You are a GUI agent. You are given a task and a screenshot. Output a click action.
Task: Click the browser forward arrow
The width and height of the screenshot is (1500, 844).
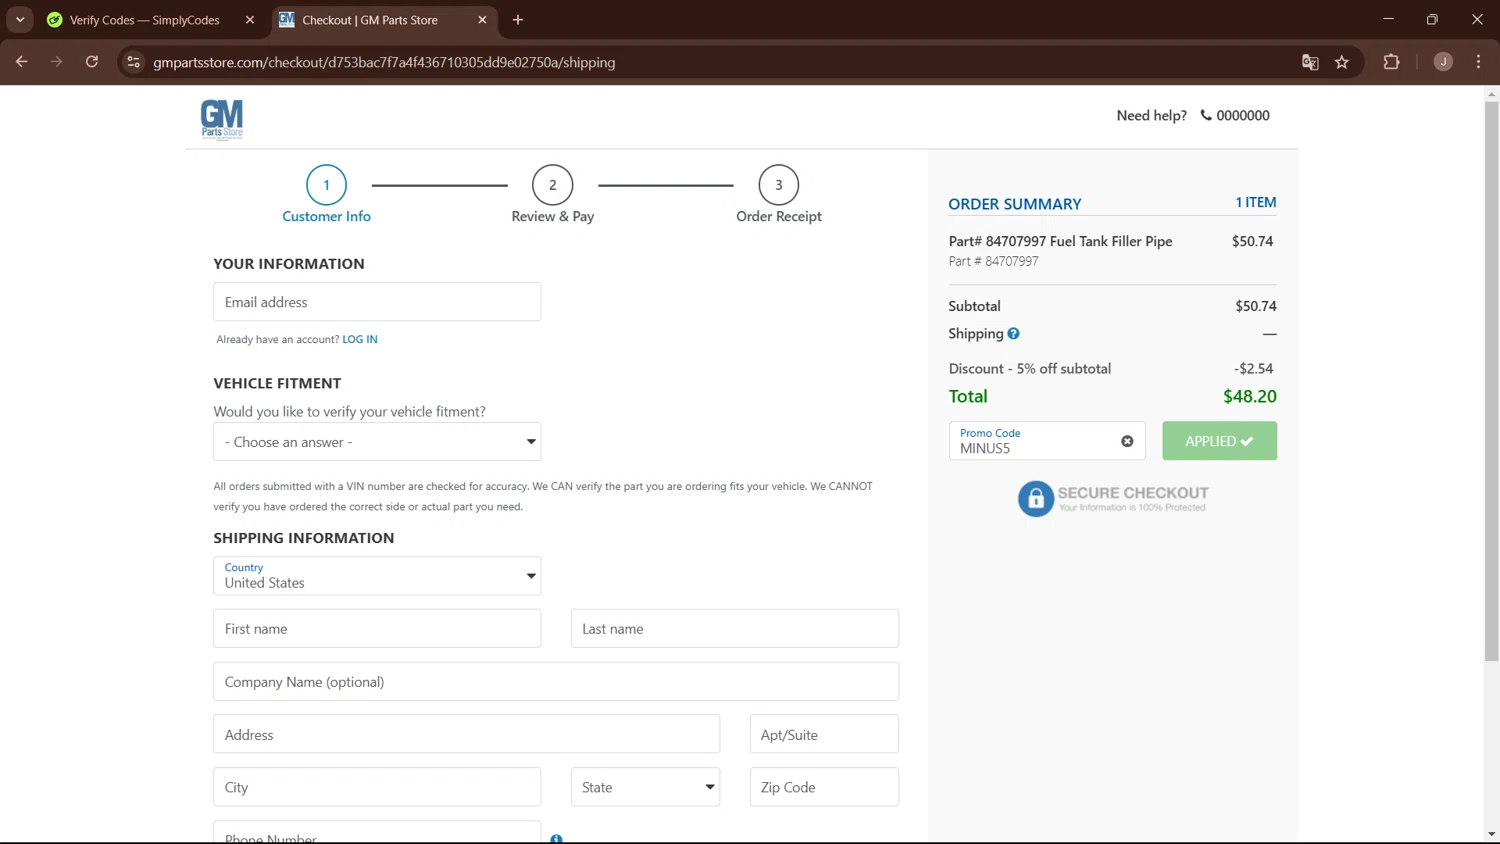click(x=56, y=62)
